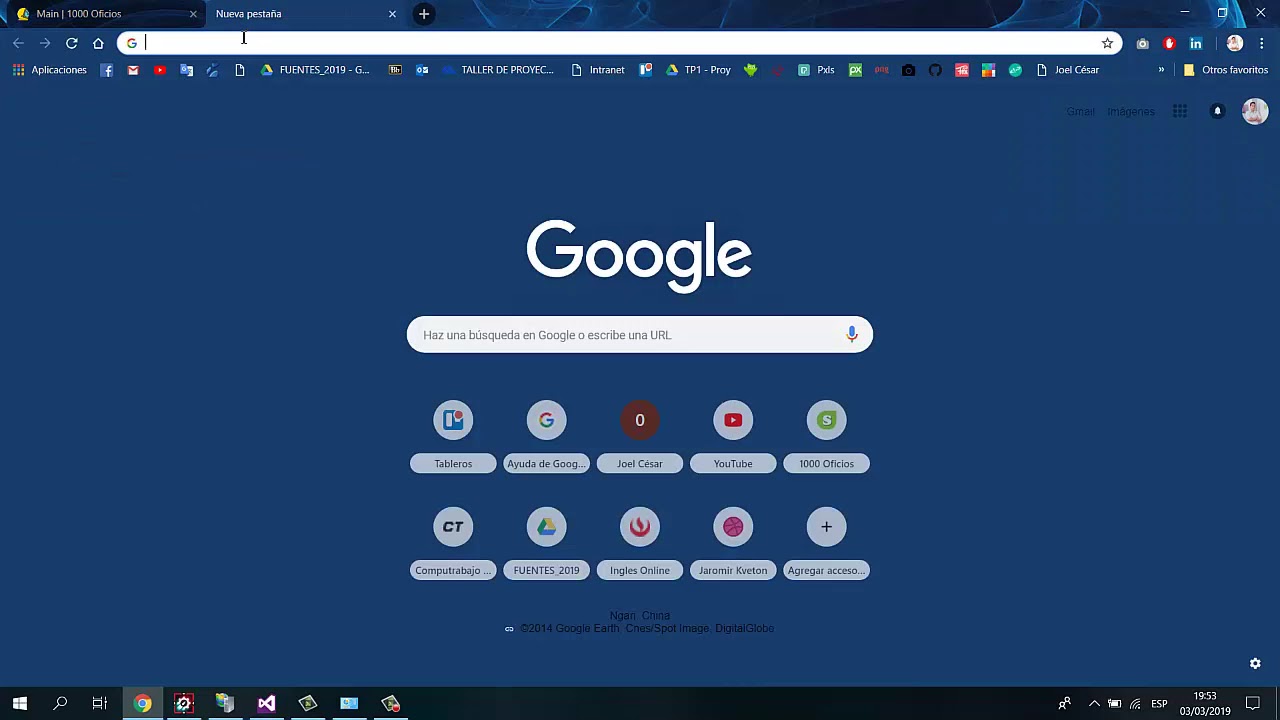1280x720 pixels.
Task: Open the FUENTES_2019 shortcut tile
Action: point(546,543)
